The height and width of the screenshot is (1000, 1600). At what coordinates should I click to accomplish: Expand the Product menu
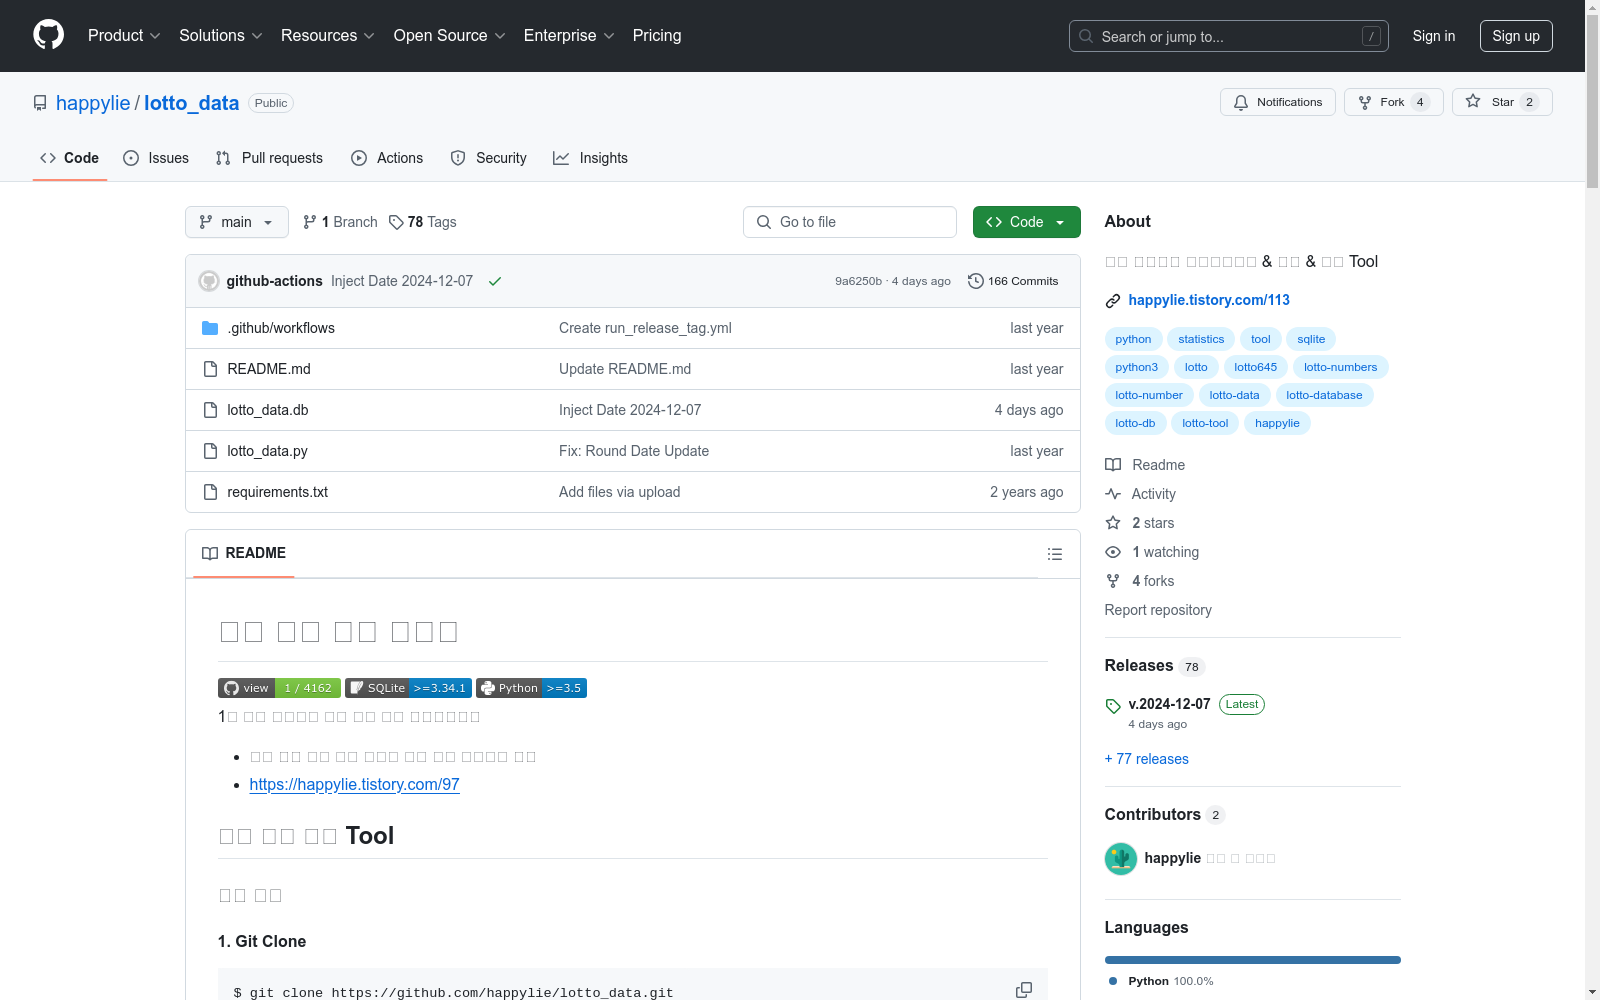(x=124, y=36)
